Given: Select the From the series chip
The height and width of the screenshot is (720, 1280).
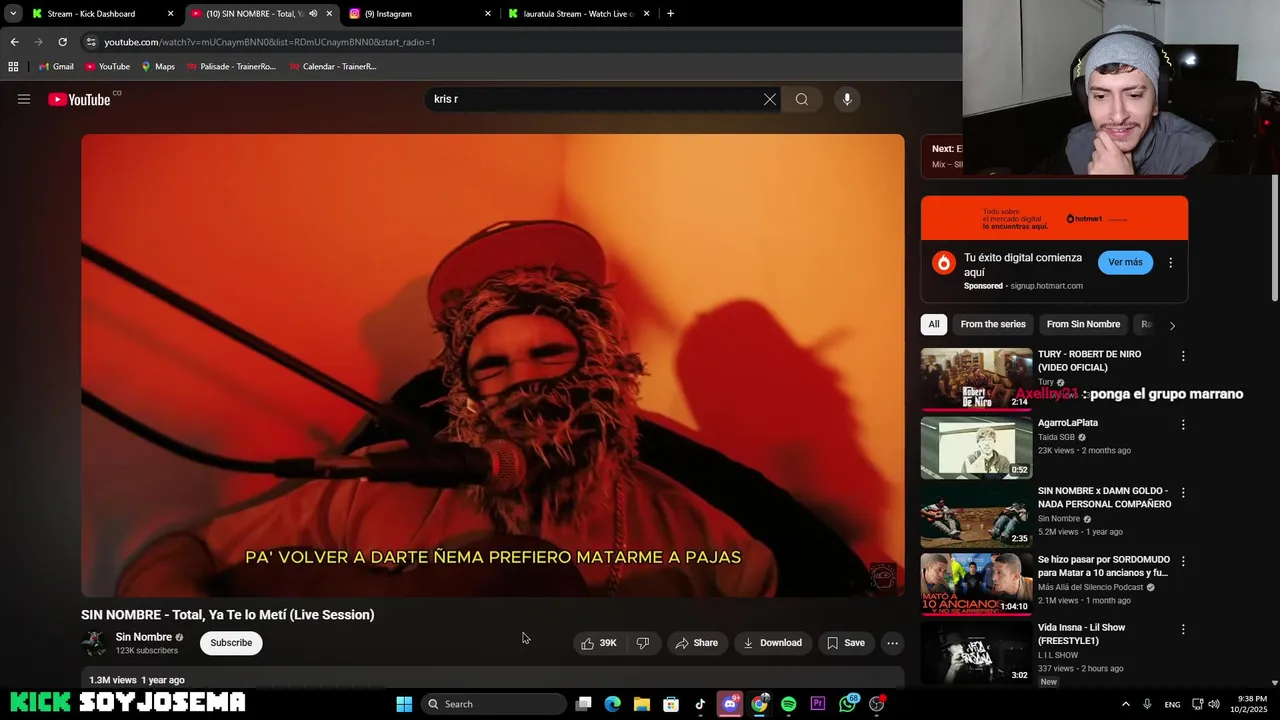Looking at the screenshot, I should 993,324.
